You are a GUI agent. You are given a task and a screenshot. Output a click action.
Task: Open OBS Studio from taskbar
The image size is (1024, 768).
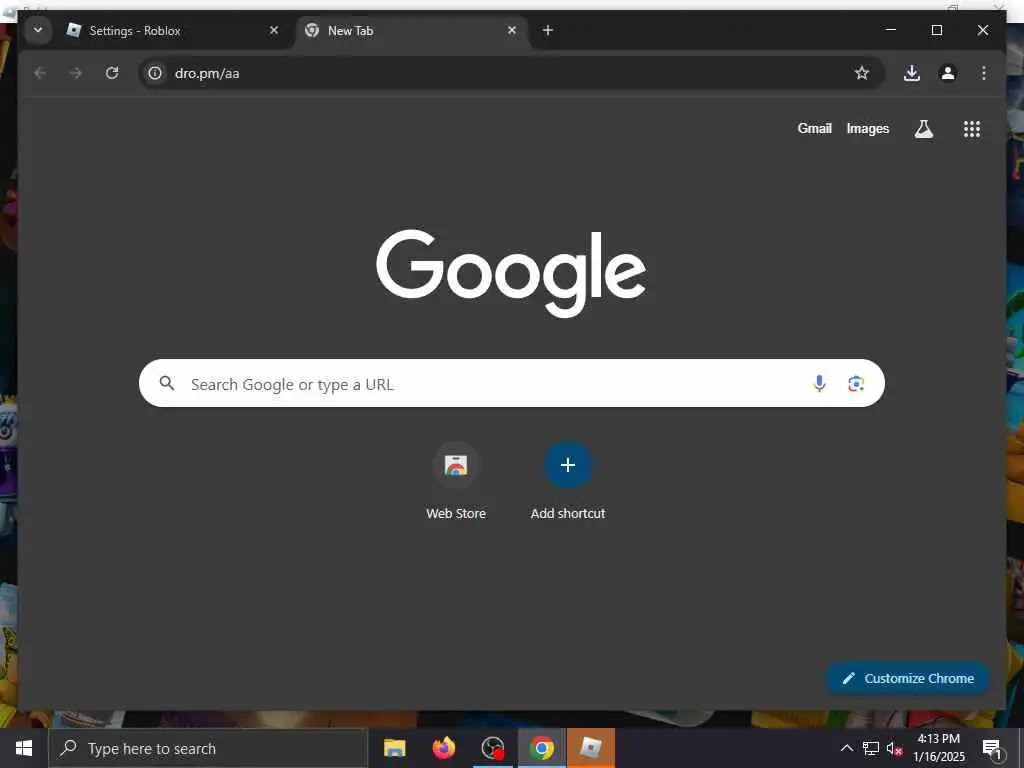coord(493,748)
